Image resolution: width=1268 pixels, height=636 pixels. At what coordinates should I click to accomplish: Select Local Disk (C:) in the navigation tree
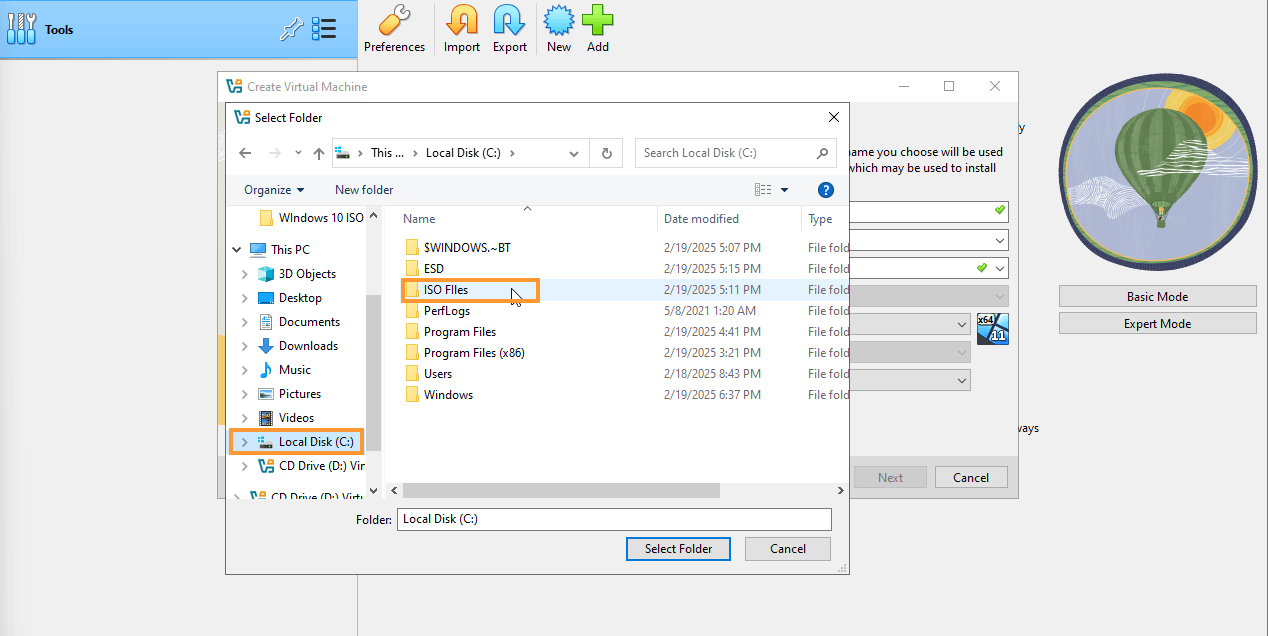(x=316, y=442)
